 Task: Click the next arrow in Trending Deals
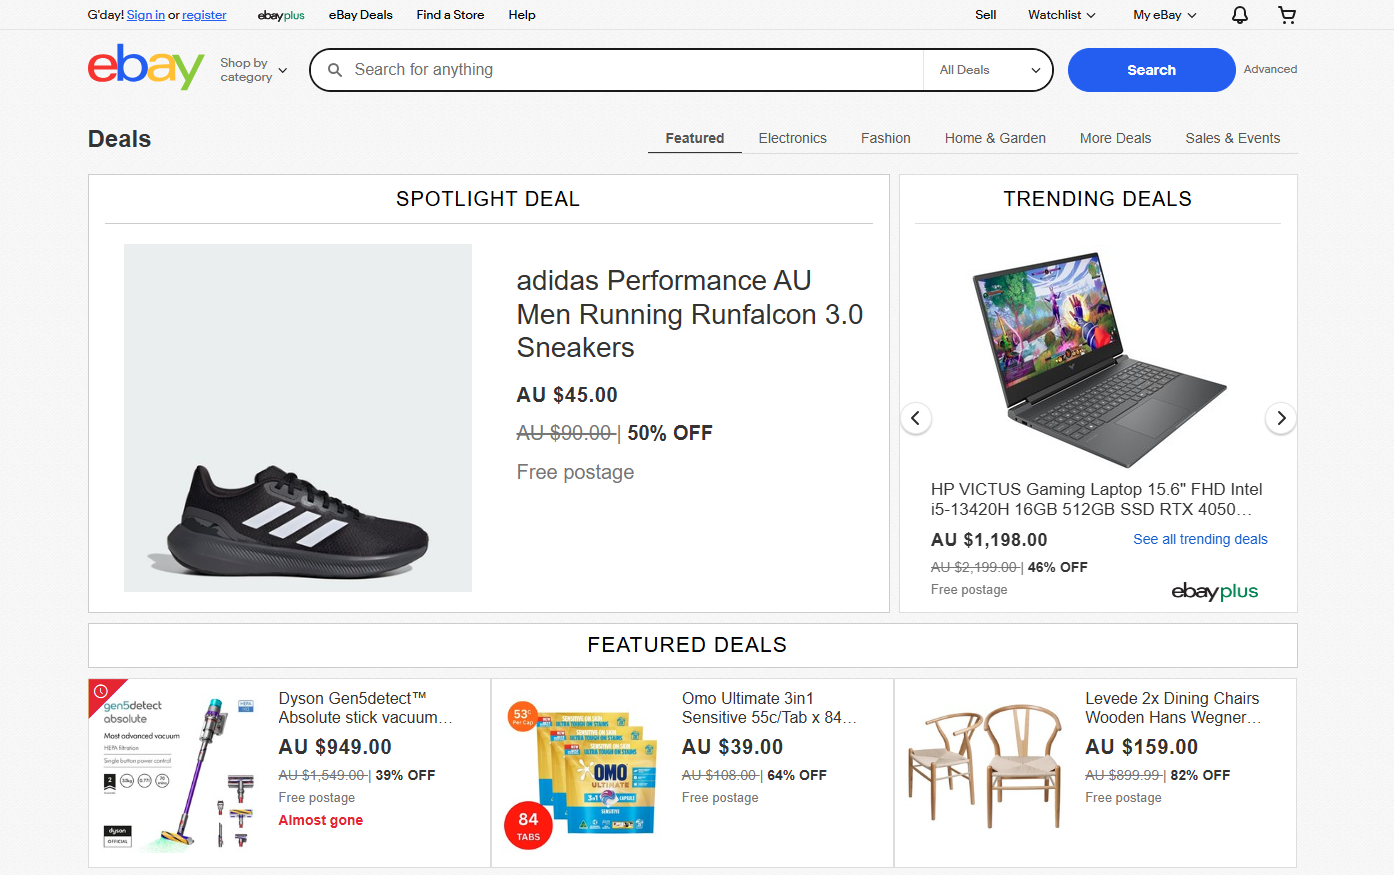point(1281,418)
